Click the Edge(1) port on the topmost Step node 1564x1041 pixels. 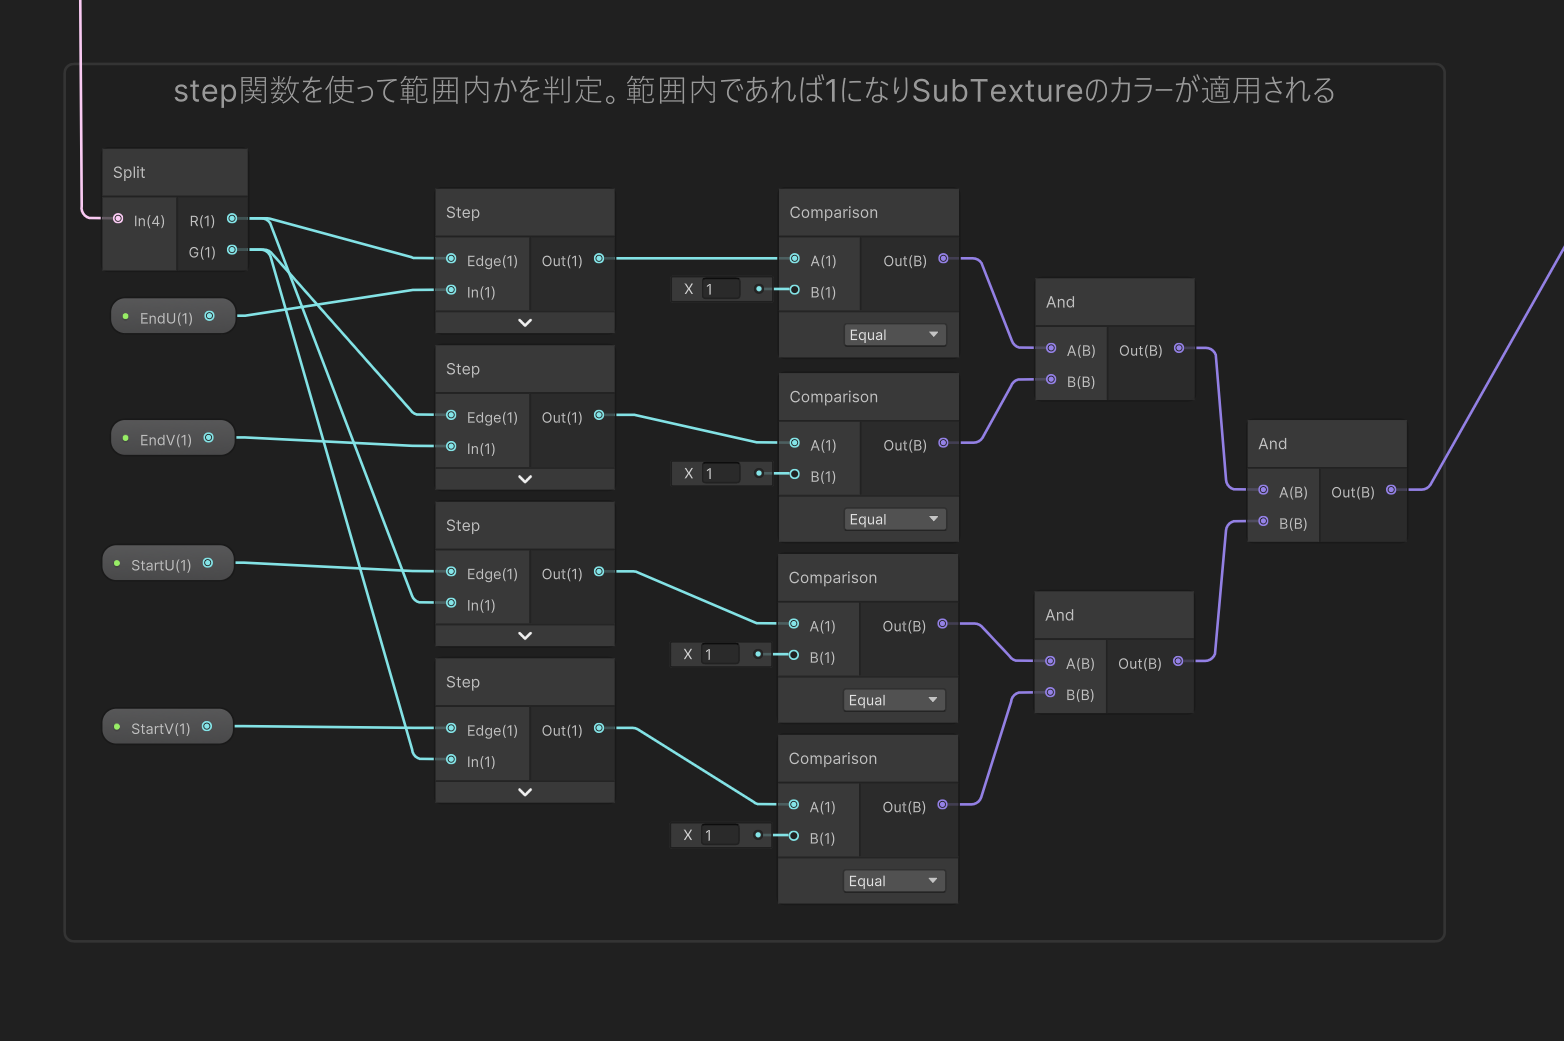(x=452, y=260)
